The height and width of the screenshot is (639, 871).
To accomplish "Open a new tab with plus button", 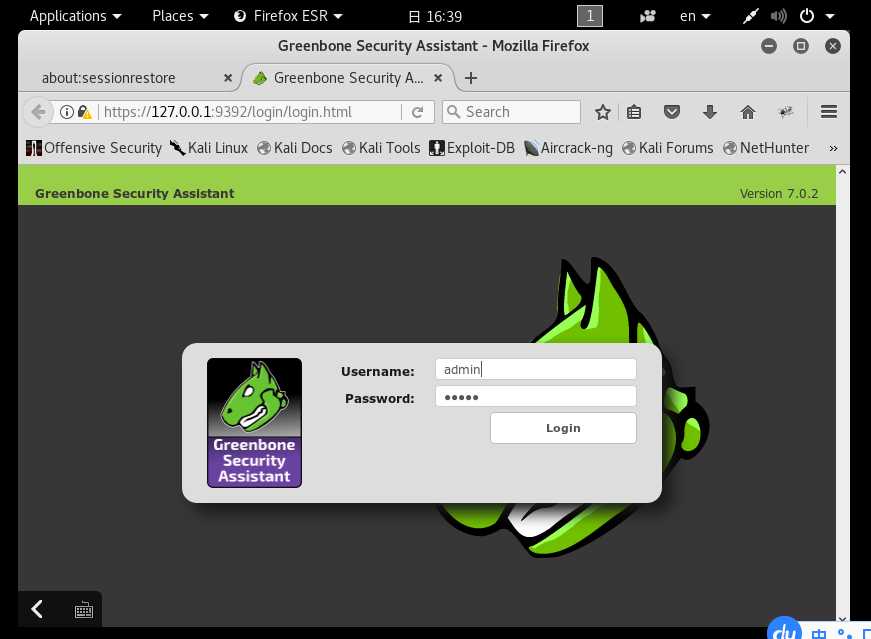I will [x=471, y=78].
